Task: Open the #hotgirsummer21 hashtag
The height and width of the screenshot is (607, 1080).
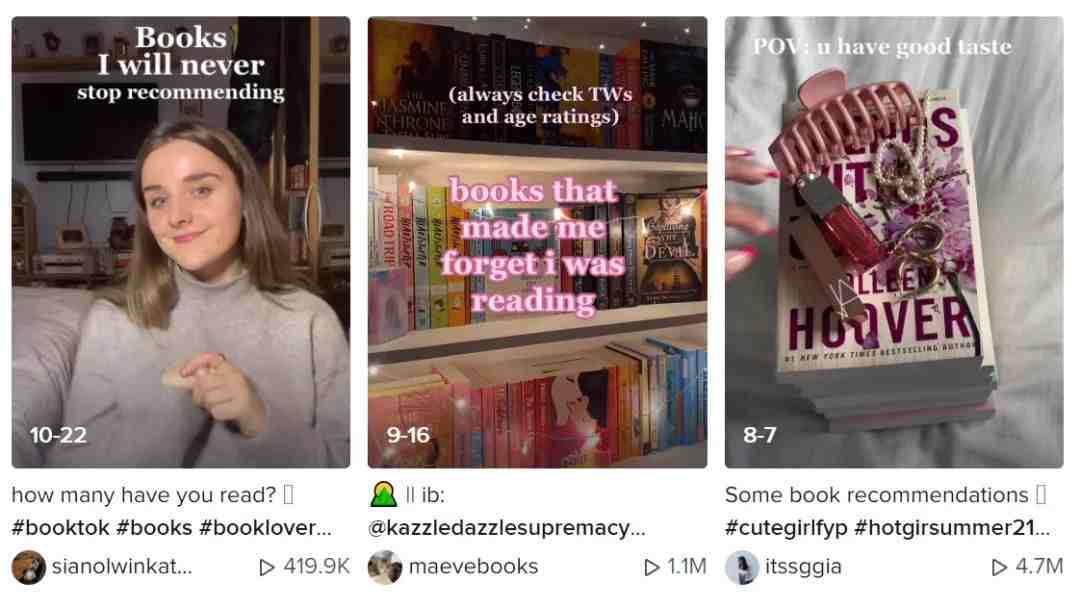Action: point(952,528)
